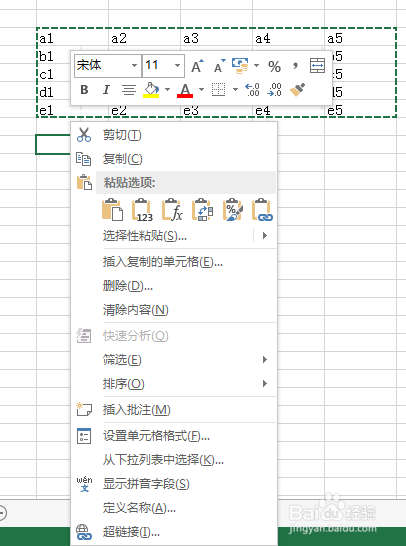Viewport: 406px width, 546px height.
Task: Choose 插入批注(M) menu item
Action: click(173, 410)
